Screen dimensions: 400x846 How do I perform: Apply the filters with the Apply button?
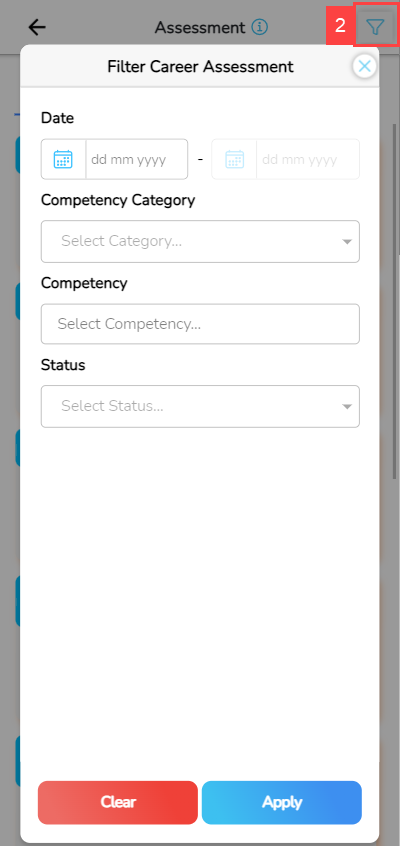point(282,802)
